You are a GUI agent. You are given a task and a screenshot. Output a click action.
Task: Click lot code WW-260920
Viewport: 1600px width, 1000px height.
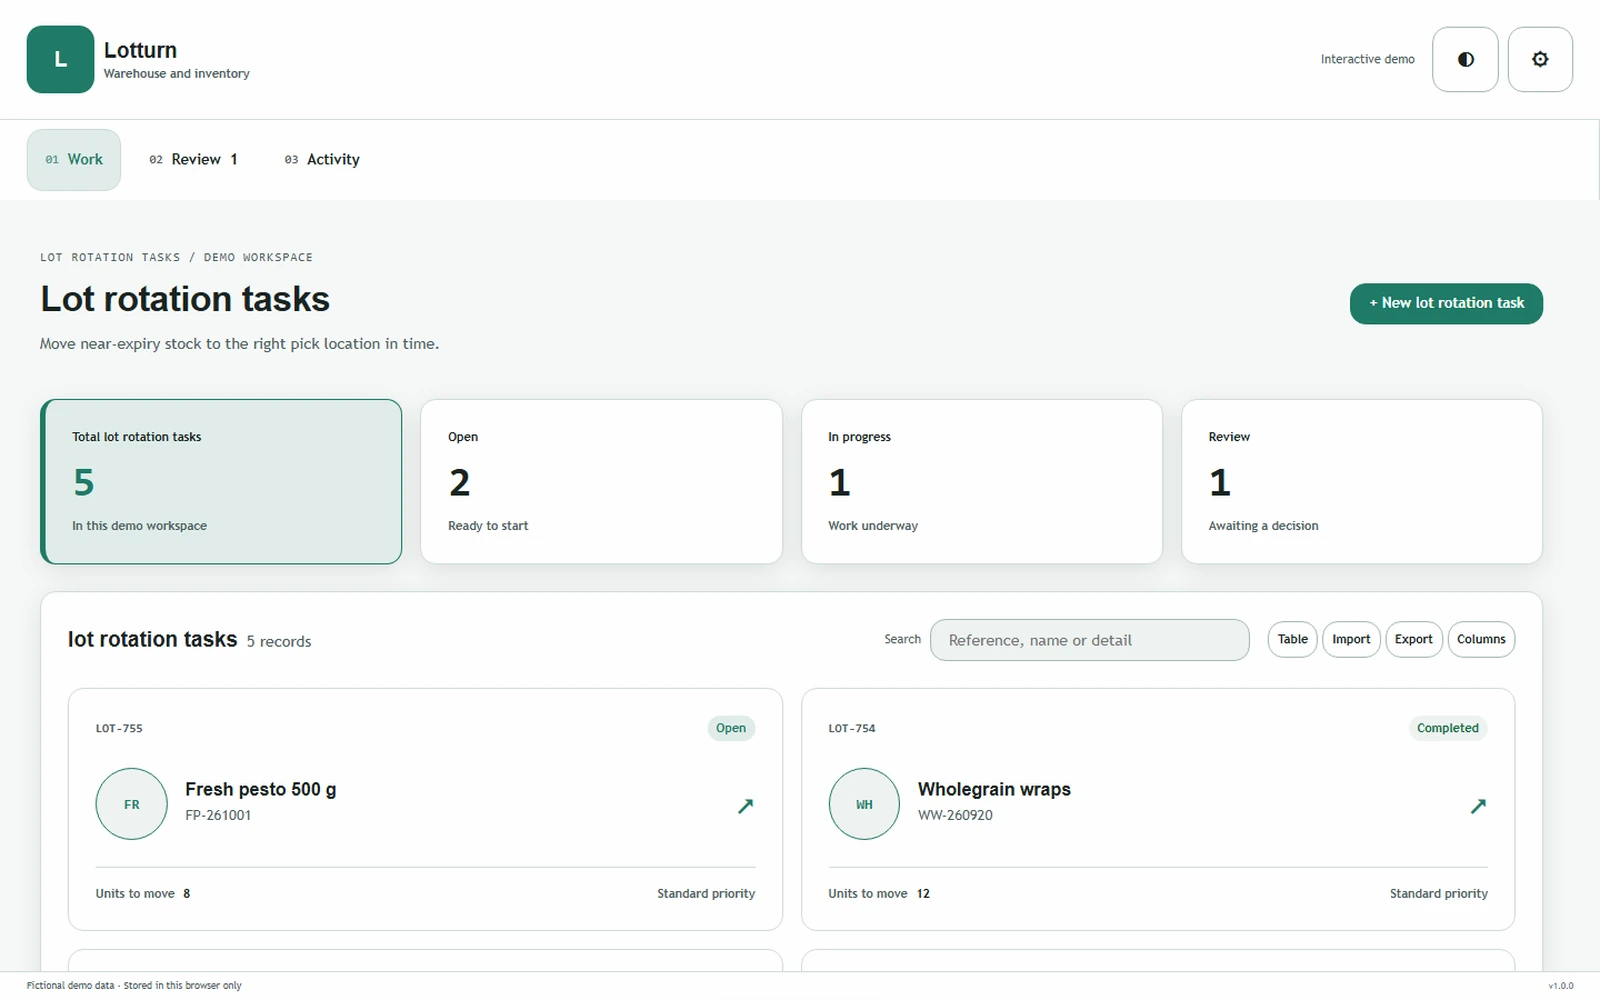[x=955, y=815]
